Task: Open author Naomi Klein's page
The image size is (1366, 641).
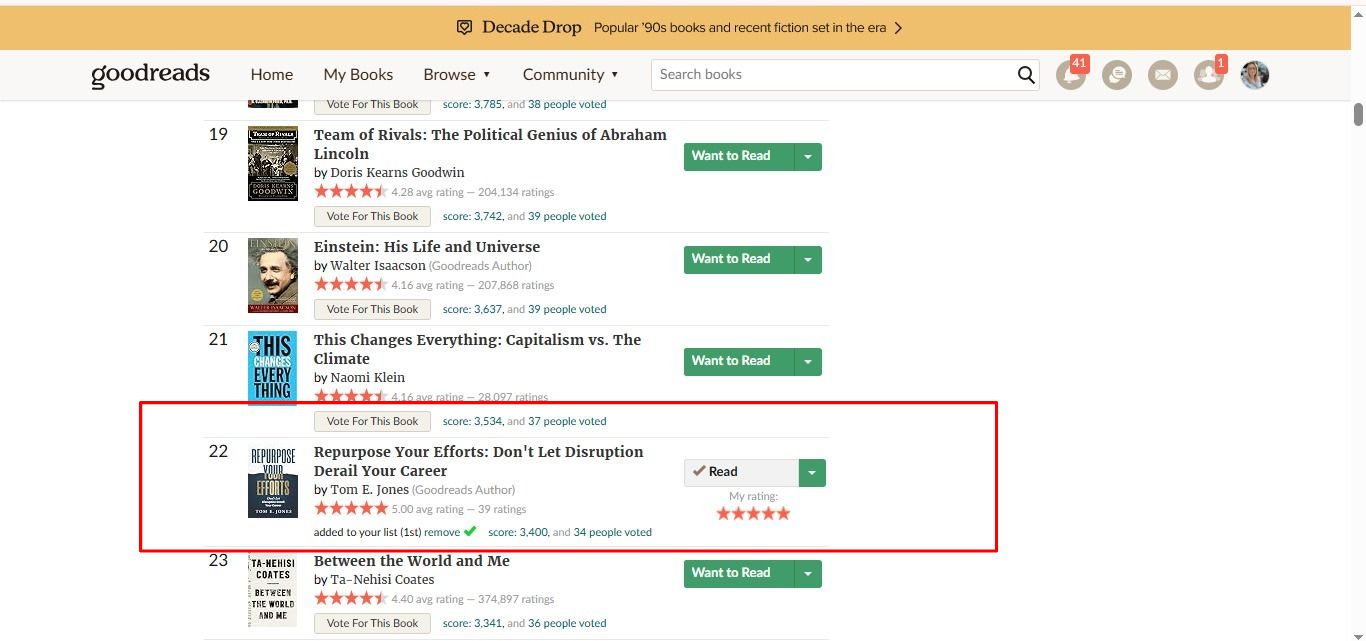Action: point(369,378)
